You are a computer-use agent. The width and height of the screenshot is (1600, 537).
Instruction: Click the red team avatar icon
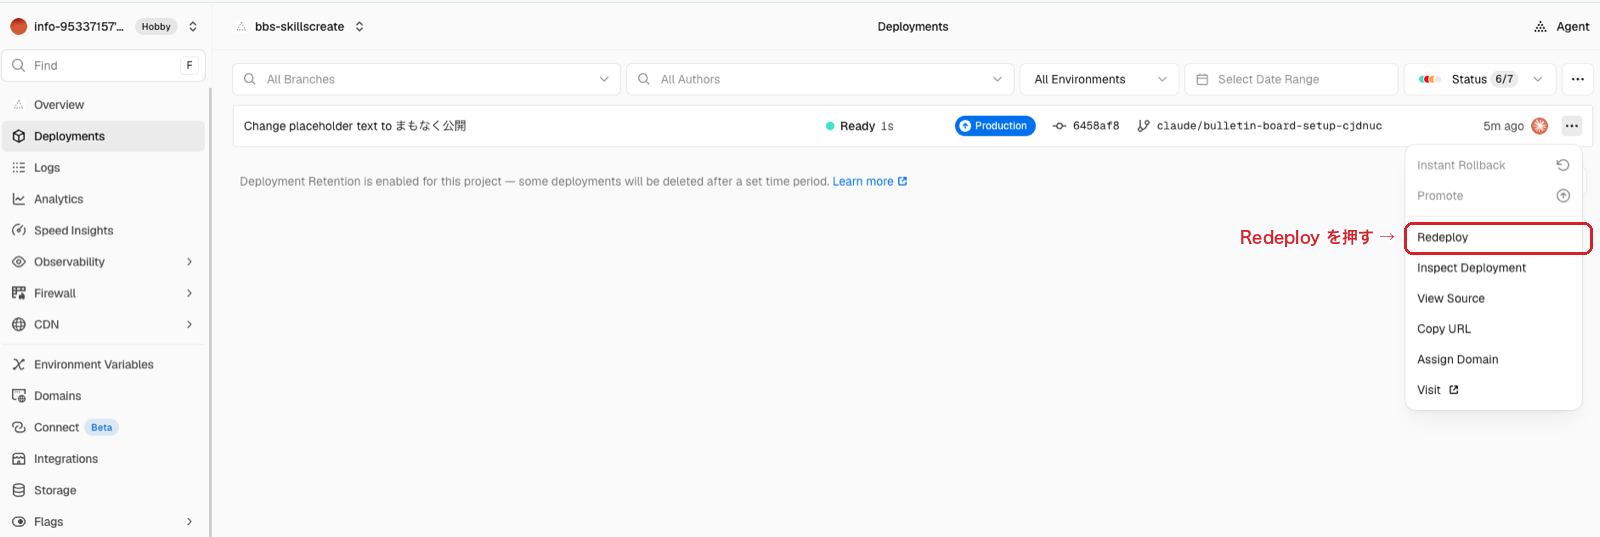tap(18, 26)
